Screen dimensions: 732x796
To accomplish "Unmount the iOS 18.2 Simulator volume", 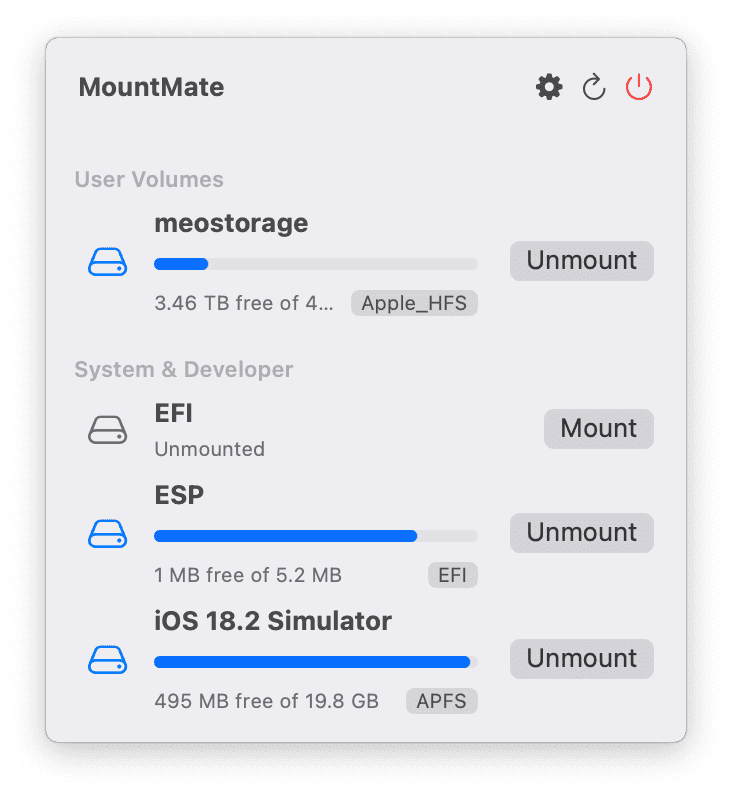I will point(581,659).
